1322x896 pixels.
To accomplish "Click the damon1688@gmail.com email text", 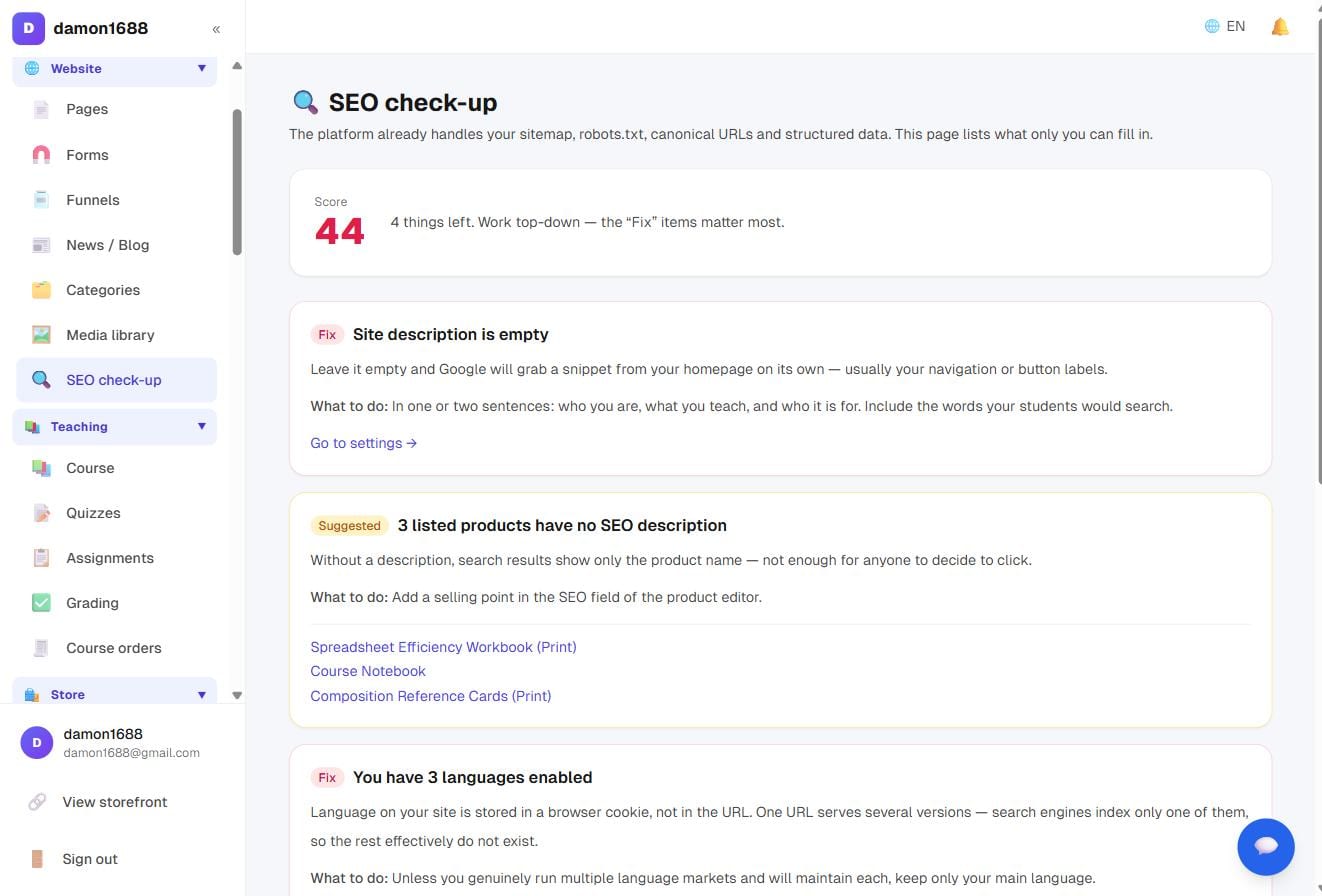I will tap(131, 753).
